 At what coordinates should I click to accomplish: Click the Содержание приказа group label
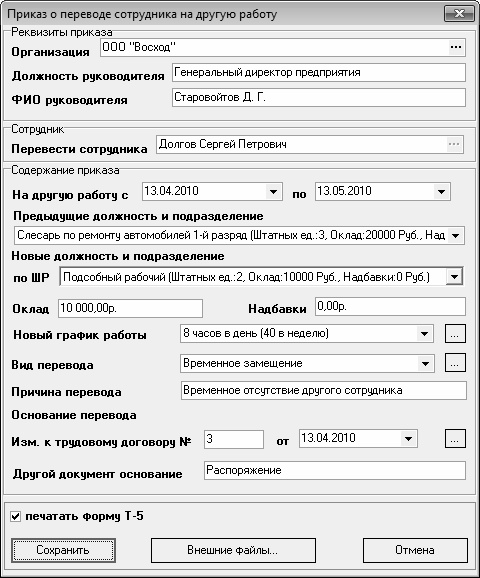click(65, 170)
